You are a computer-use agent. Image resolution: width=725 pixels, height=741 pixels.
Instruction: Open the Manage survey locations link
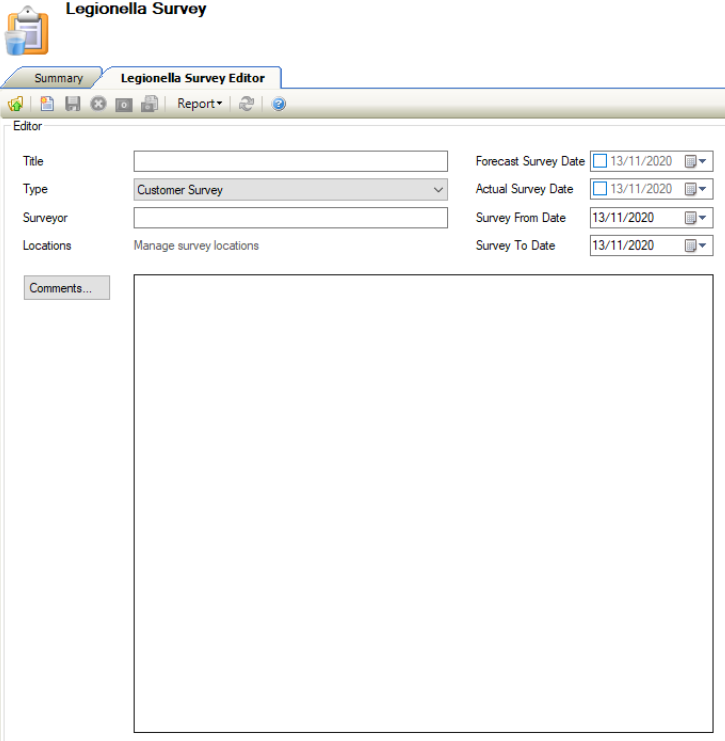pos(196,246)
